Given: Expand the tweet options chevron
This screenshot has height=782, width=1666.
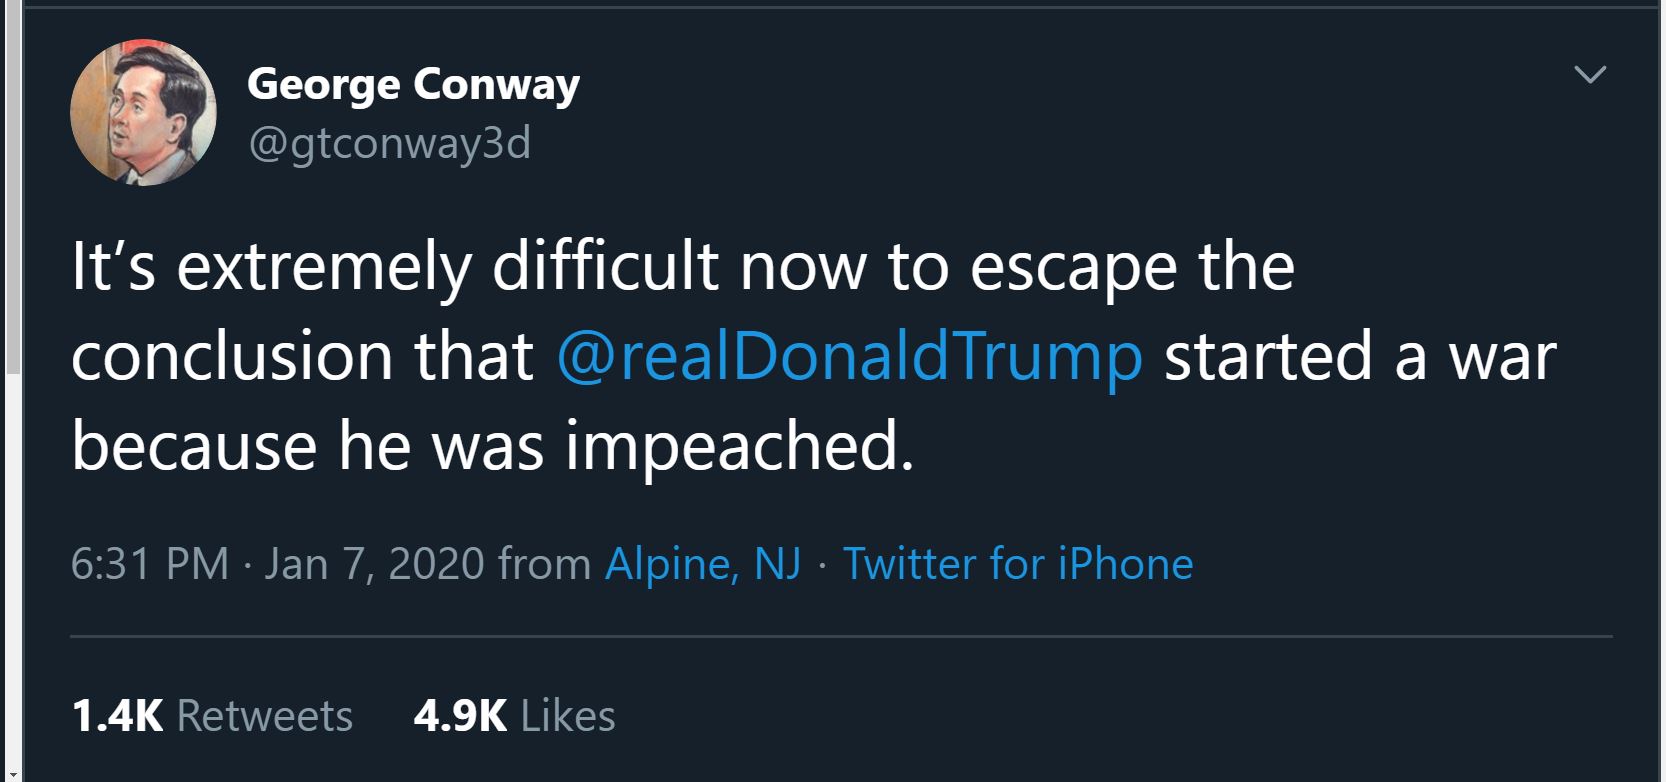Looking at the screenshot, I should tap(1589, 74).
